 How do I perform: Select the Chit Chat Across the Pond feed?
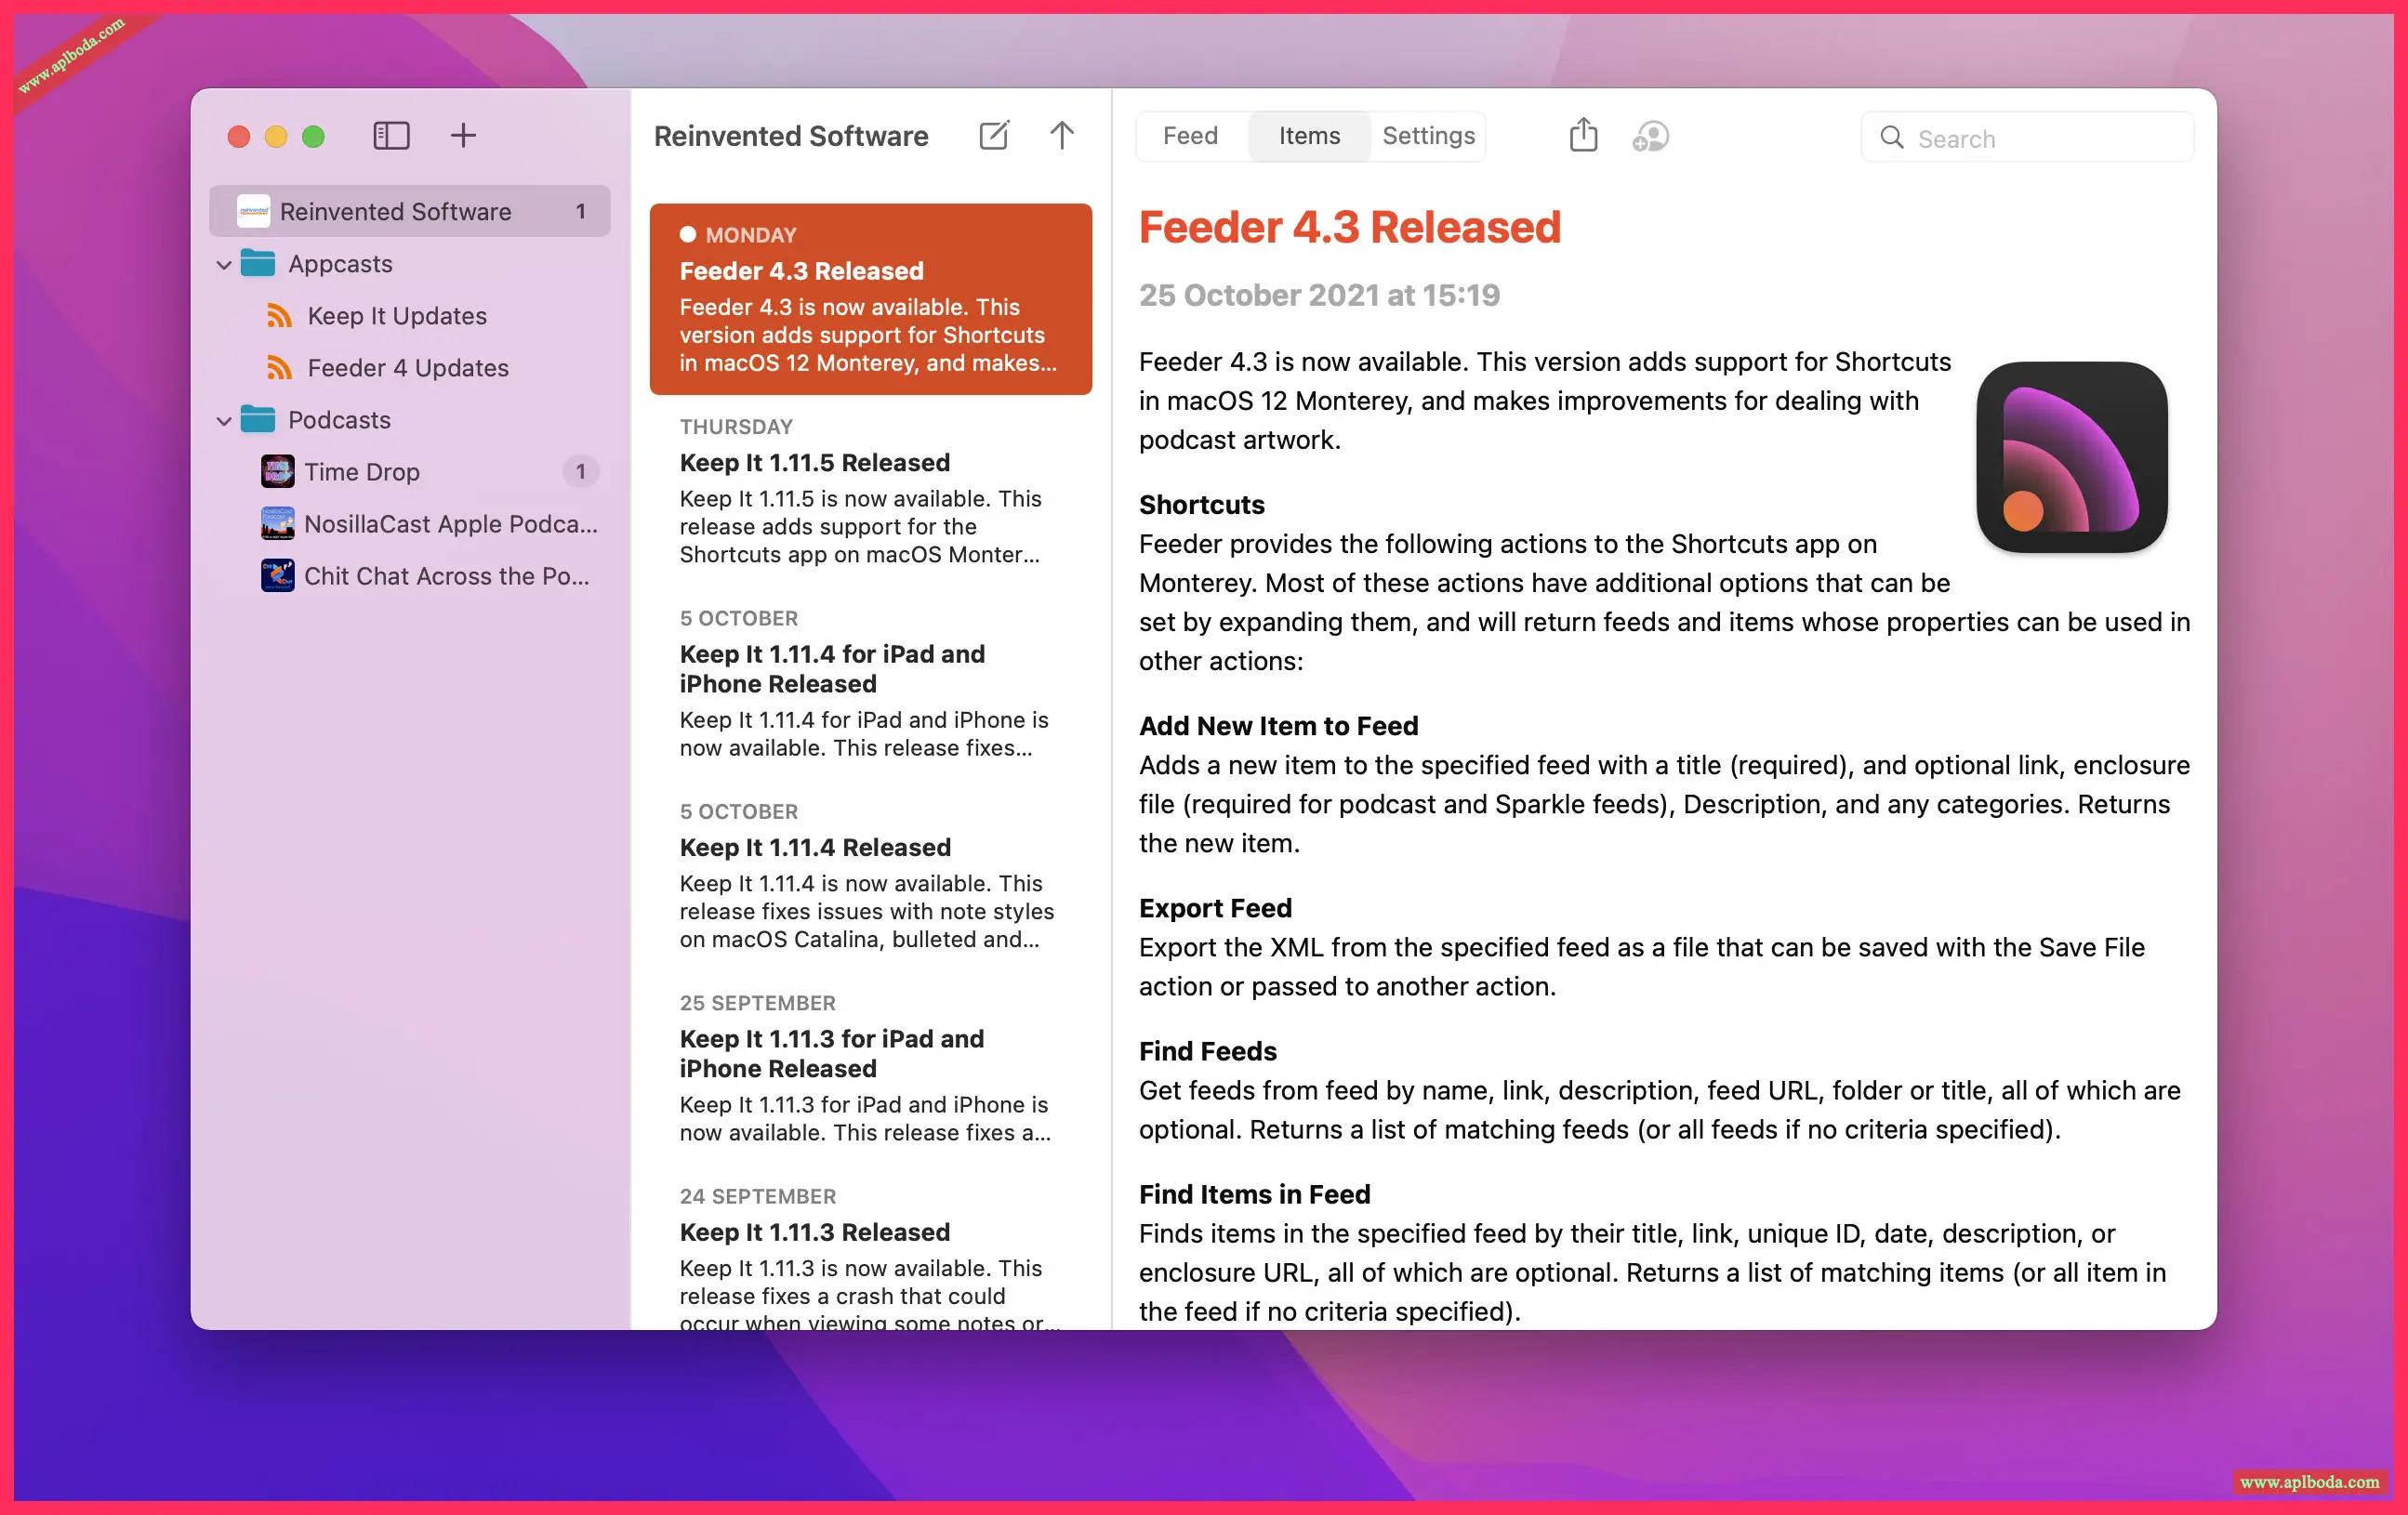coord(446,576)
